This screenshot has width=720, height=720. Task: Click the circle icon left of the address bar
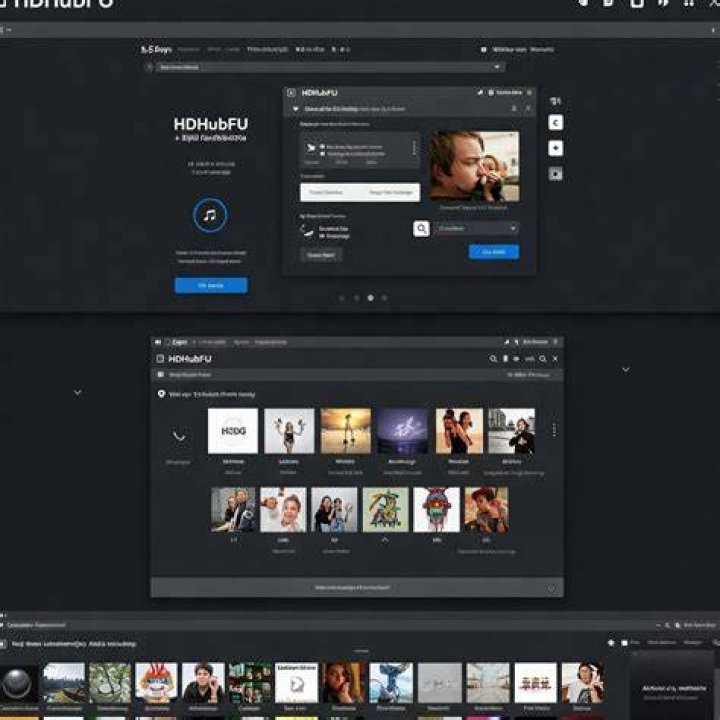[149, 67]
